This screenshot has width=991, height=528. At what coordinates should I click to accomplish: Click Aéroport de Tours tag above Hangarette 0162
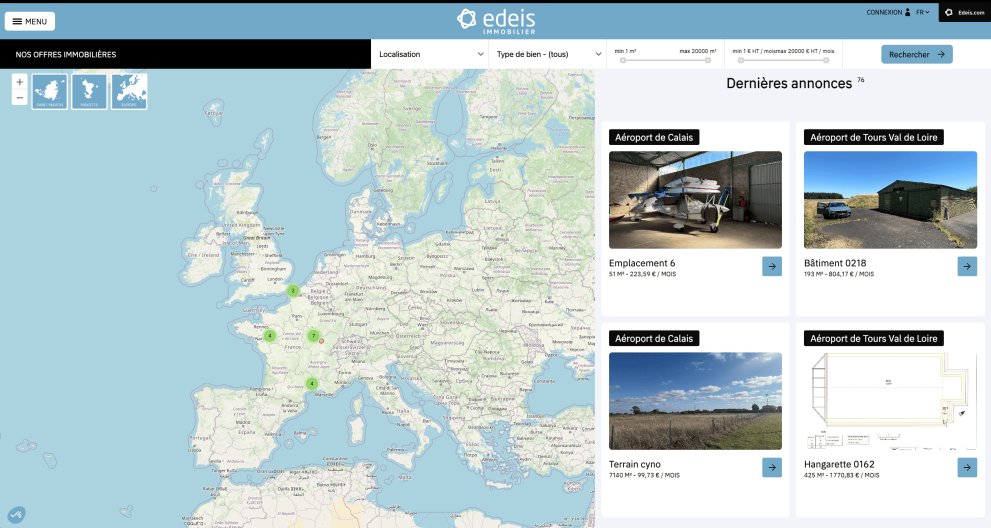873,338
